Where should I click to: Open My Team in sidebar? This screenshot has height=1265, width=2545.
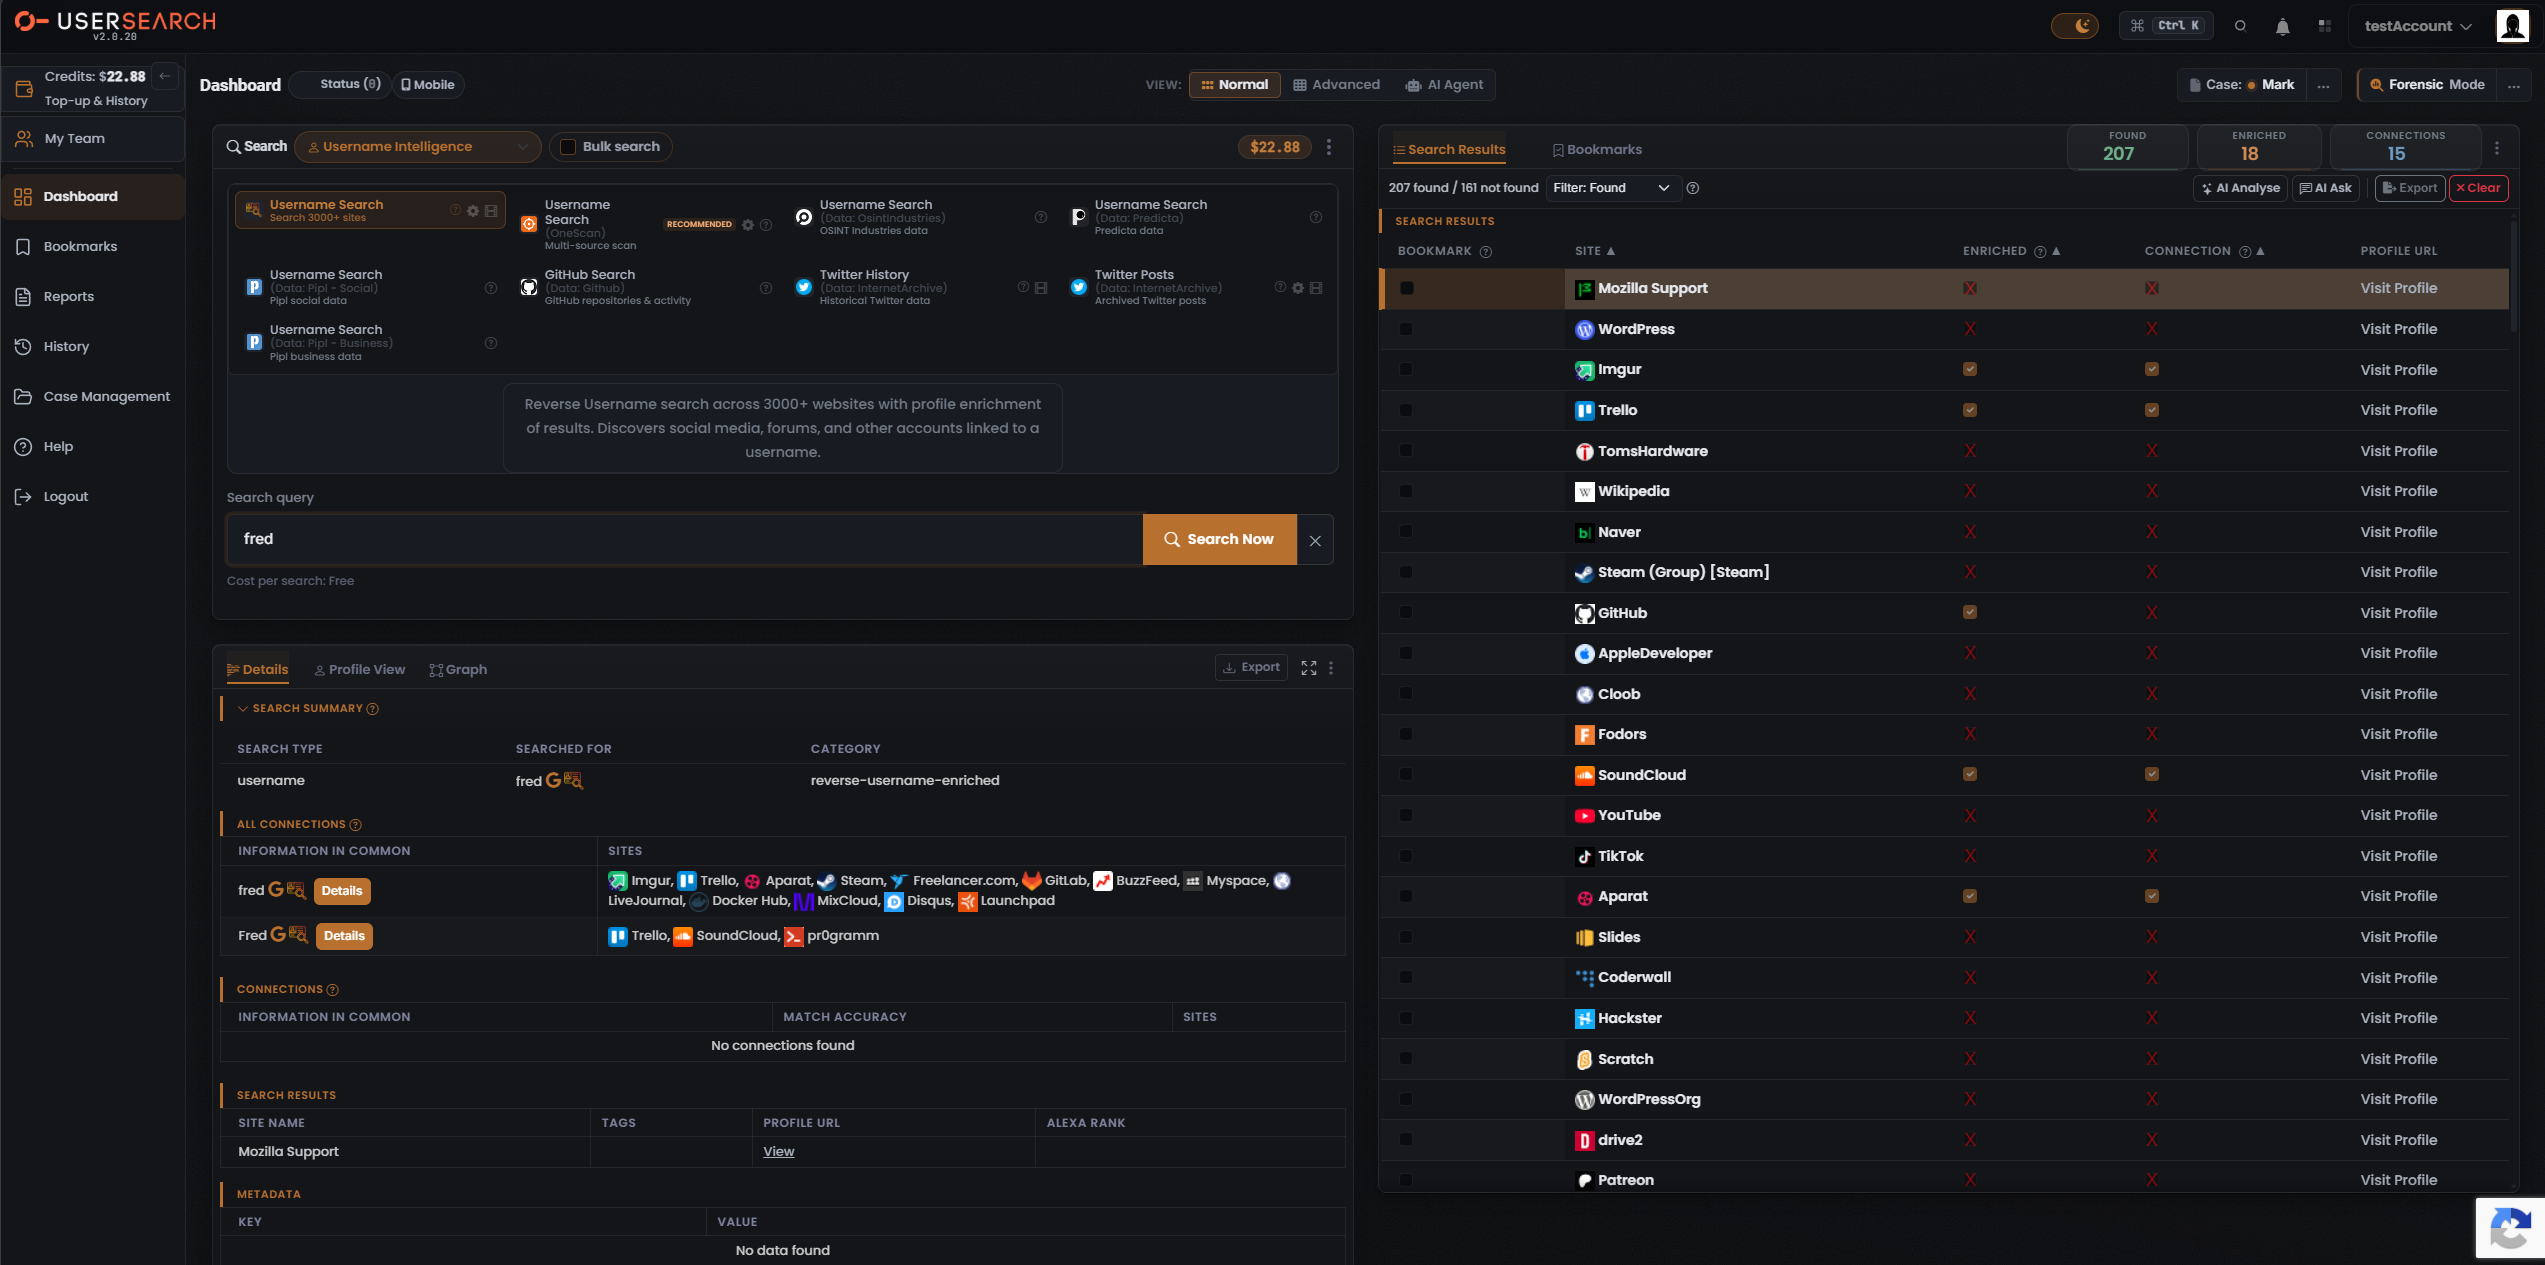(x=93, y=139)
